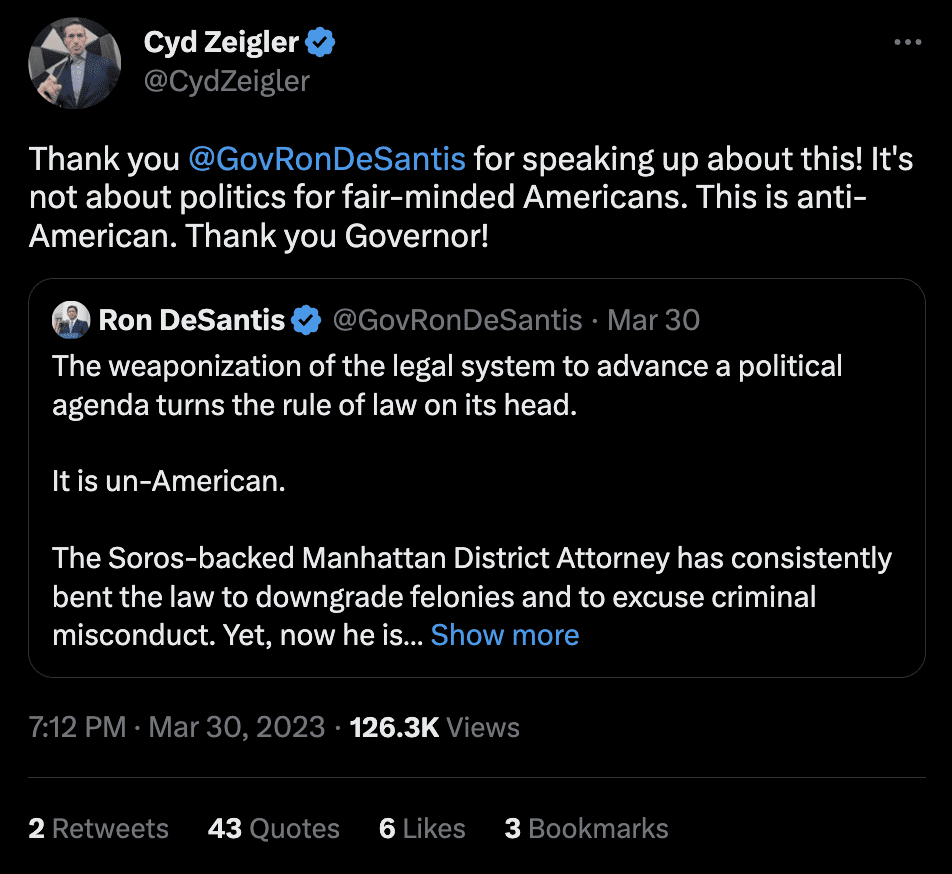Open the Cyd Zeigler display name
This screenshot has width=952, height=874.
pyautogui.click(x=221, y=42)
